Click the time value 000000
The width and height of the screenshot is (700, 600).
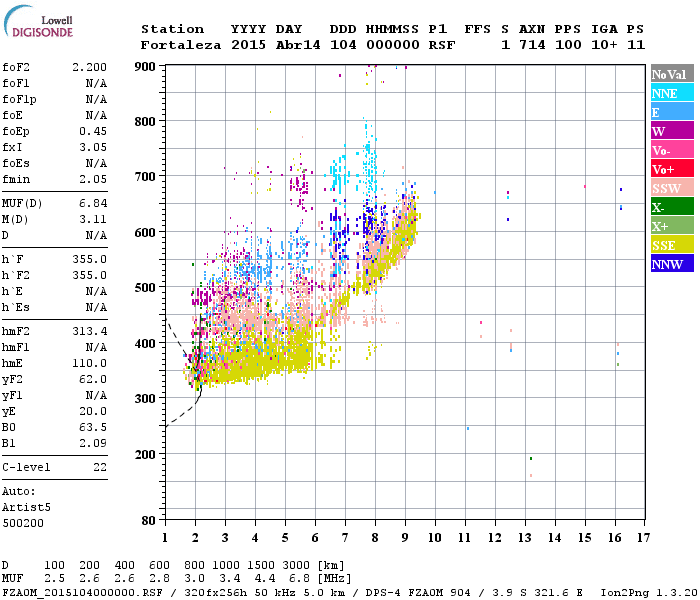point(392,45)
